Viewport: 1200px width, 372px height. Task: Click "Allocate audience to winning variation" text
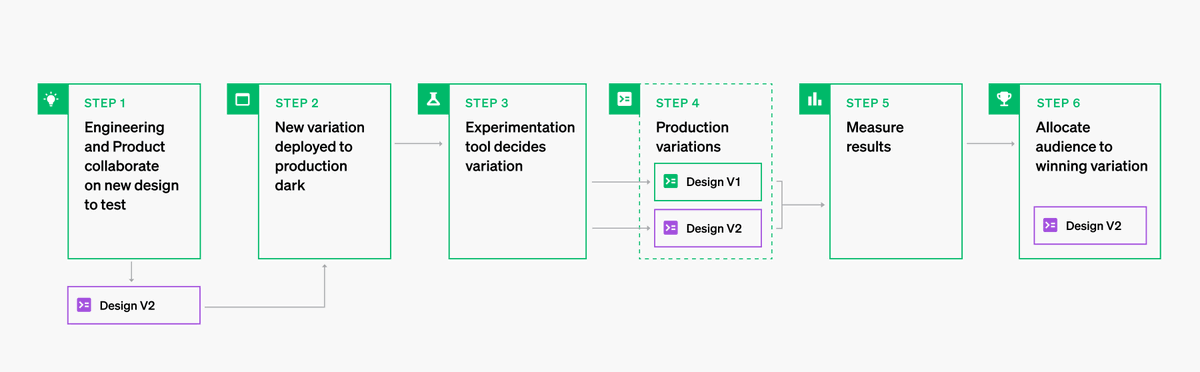[x=1092, y=147]
